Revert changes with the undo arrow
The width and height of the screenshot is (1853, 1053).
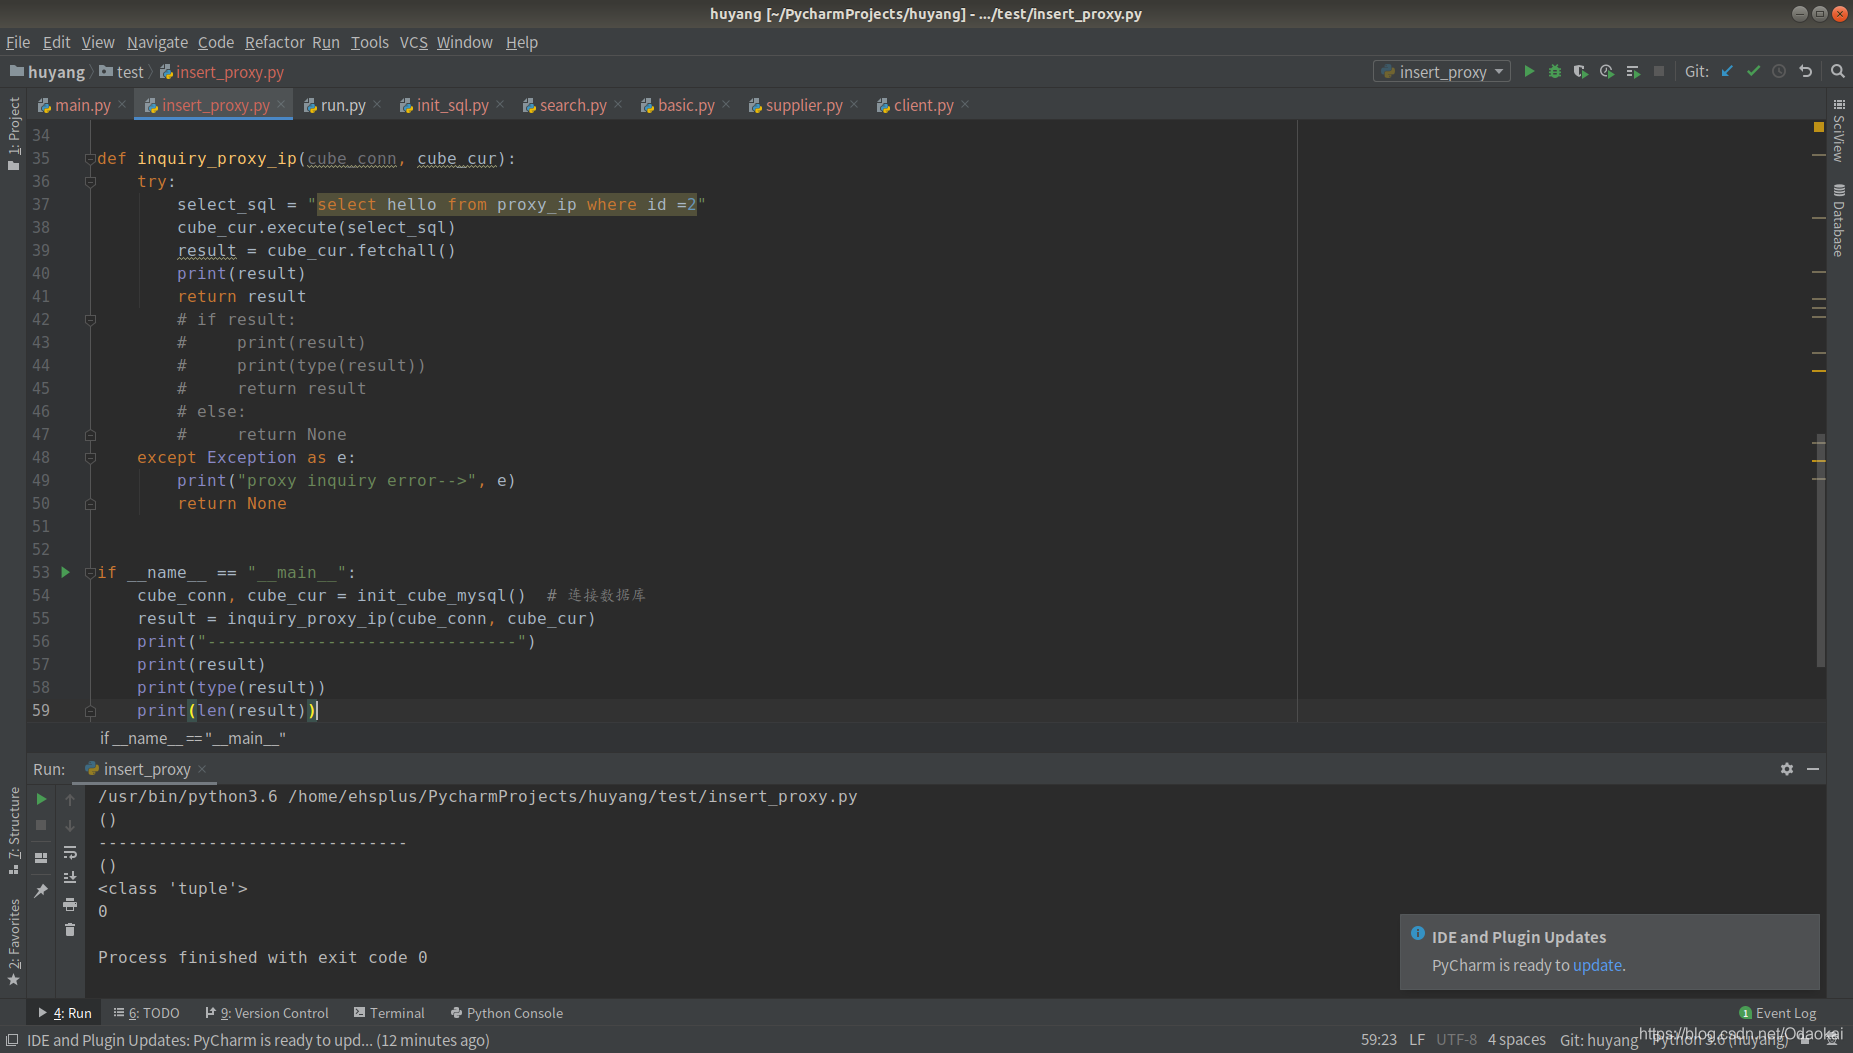(x=1805, y=71)
